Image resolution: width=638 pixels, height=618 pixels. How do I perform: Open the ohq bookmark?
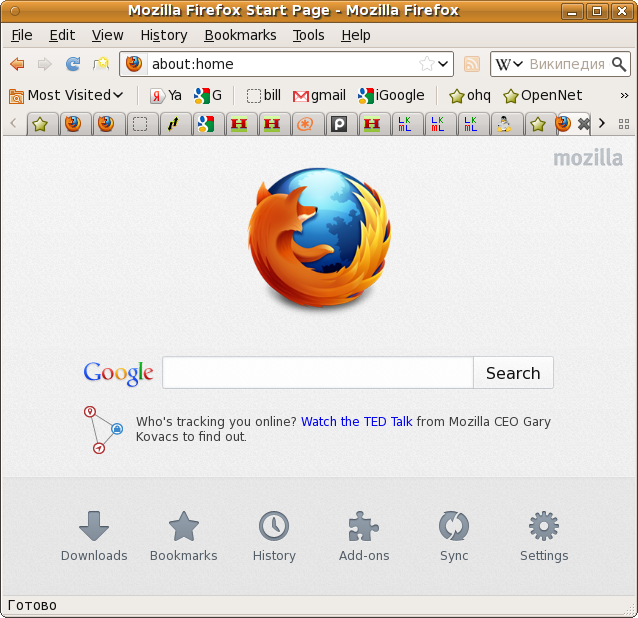coord(470,96)
